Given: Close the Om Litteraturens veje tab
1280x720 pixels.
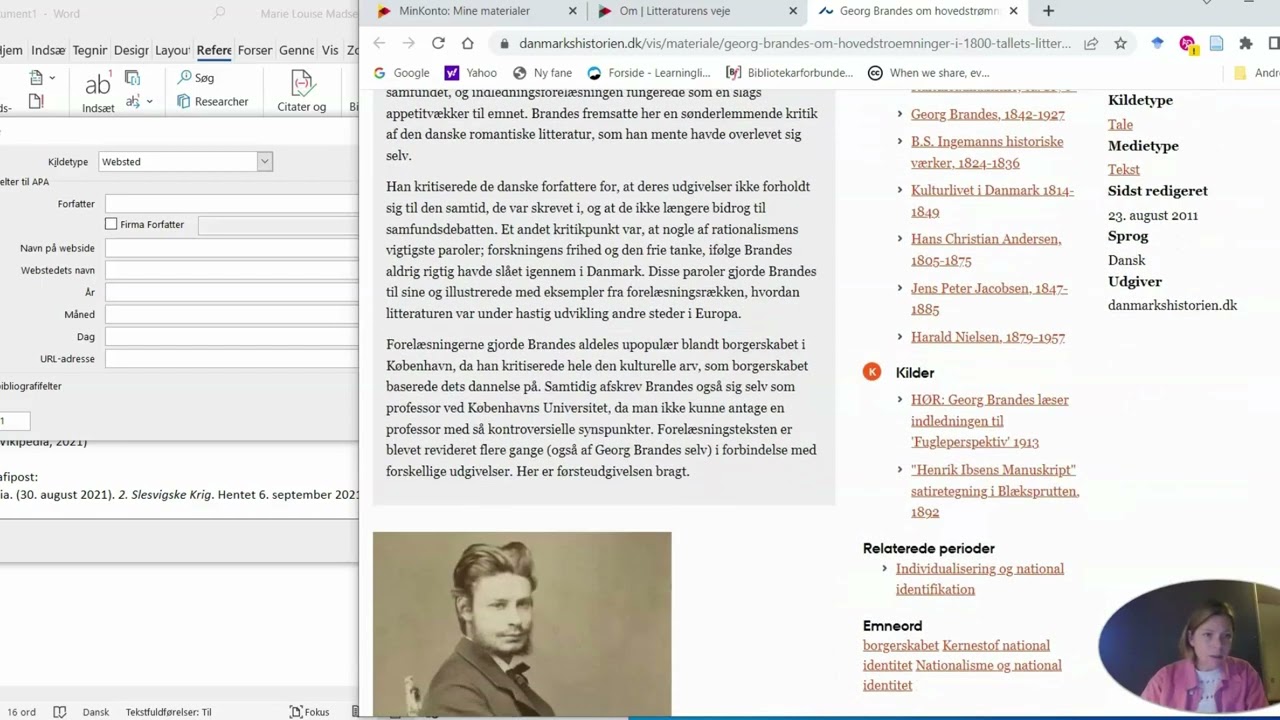Looking at the screenshot, I should (x=793, y=11).
